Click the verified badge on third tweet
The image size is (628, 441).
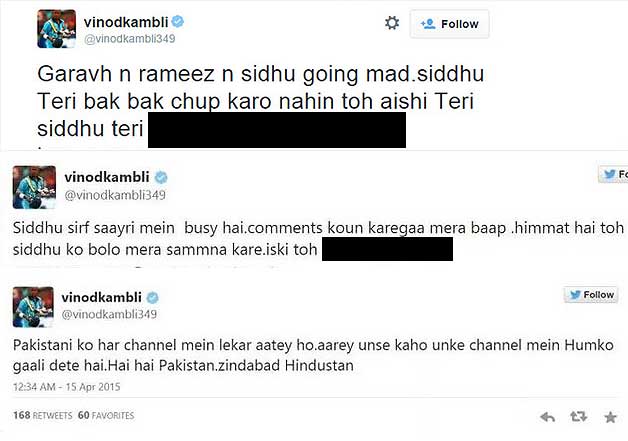click(152, 298)
